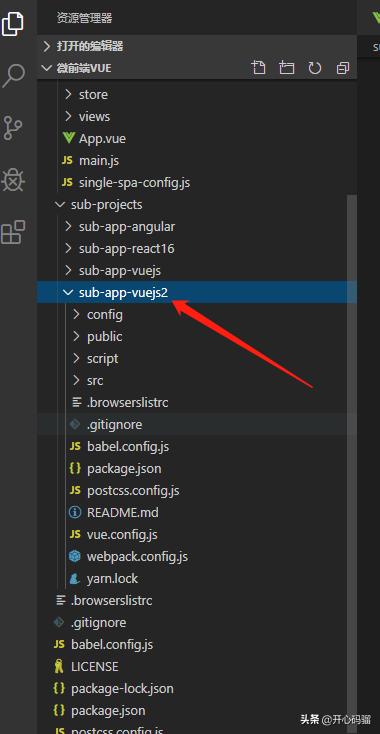Refresh the explorer with the refresh icon
Image resolution: width=380 pixels, height=734 pixels.
pos(314,68)
